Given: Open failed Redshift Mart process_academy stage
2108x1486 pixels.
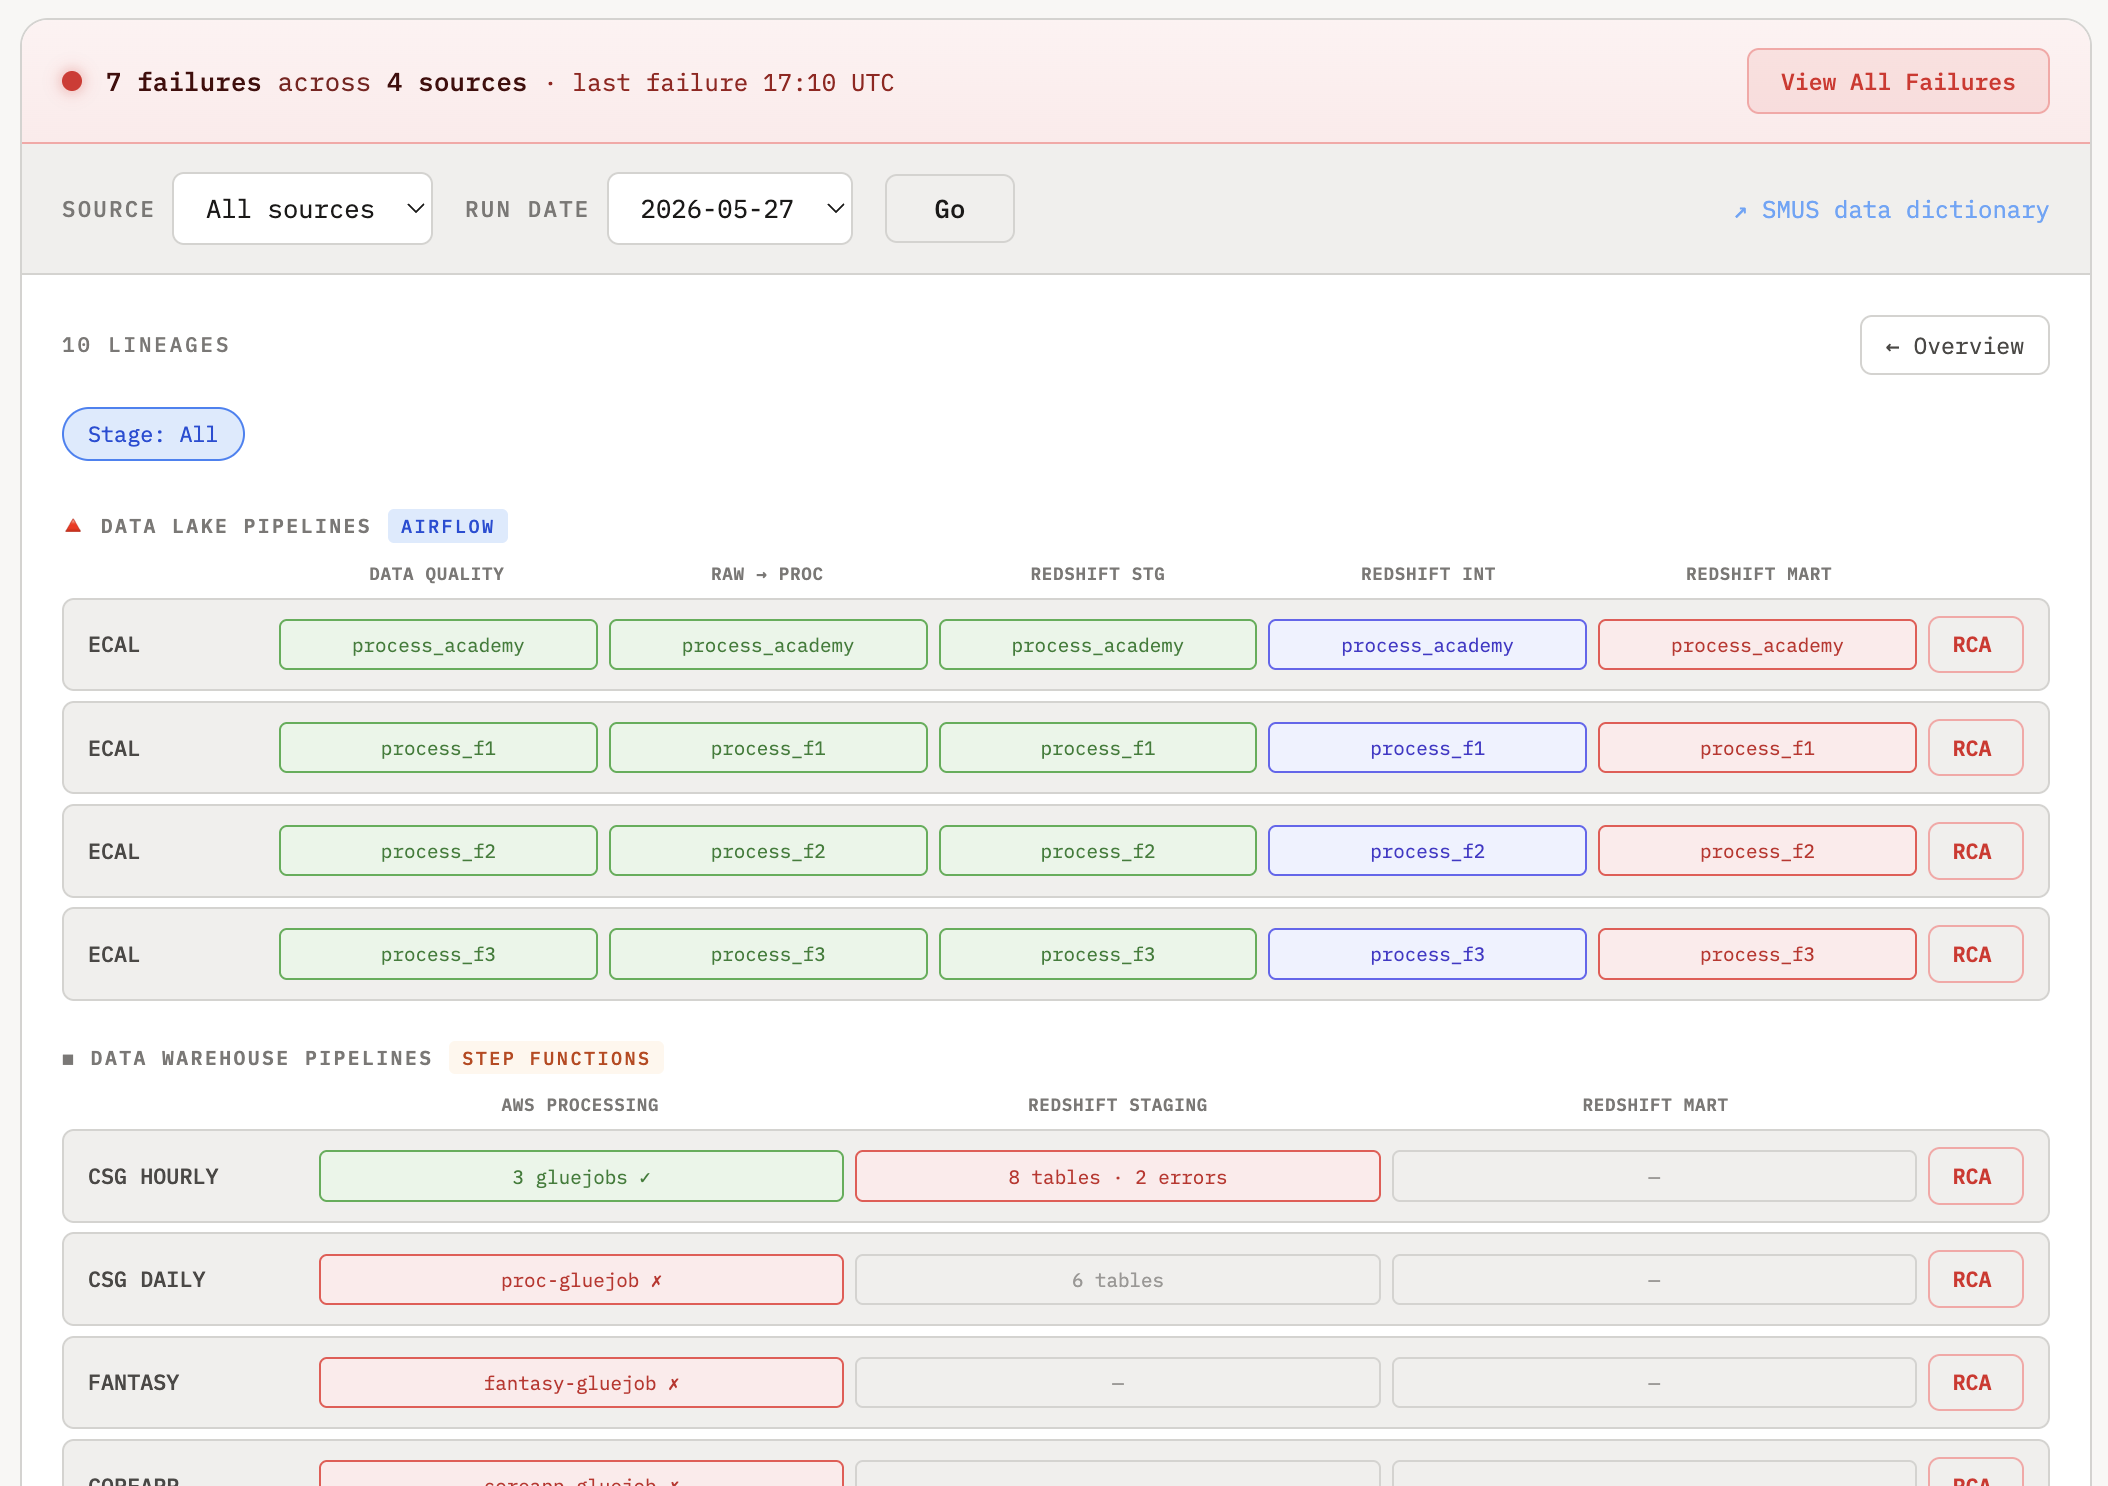Looking at the screenshot, I should (x=1757, y=645).
